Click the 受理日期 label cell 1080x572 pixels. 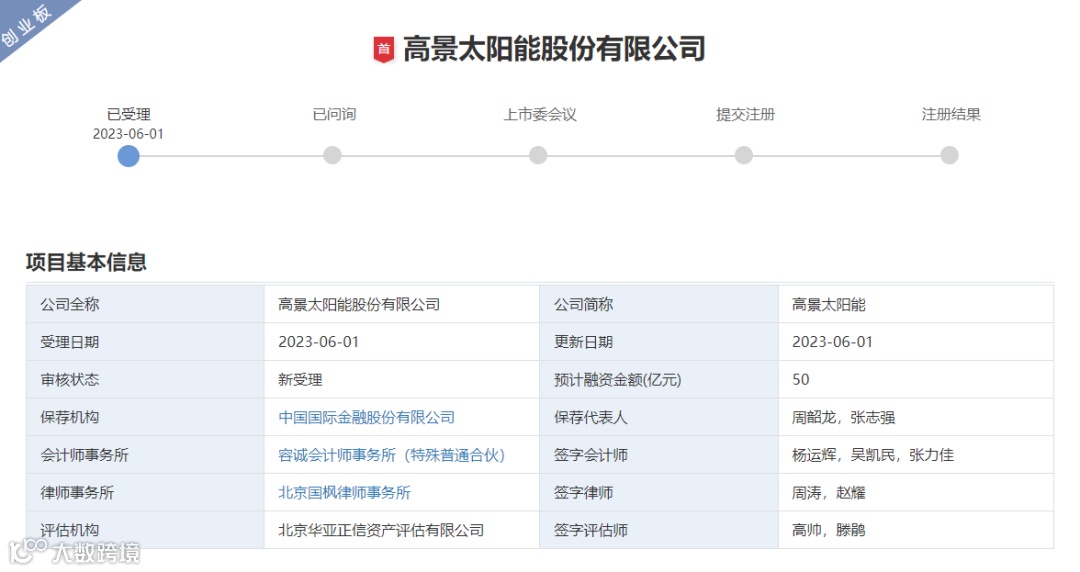pos(145,342)
